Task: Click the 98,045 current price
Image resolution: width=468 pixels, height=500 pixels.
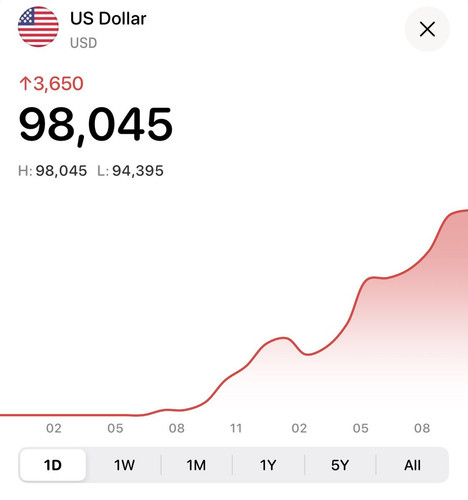Action: click(x=96, y=125)
